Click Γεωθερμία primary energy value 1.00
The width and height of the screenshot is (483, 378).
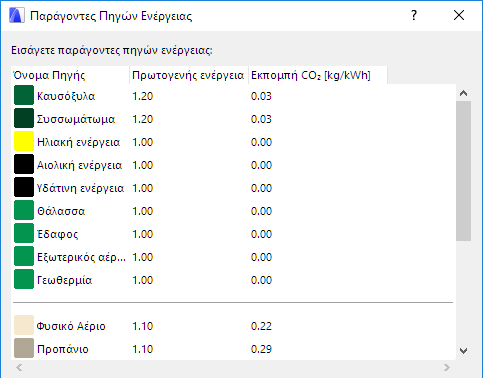(143, 280)
